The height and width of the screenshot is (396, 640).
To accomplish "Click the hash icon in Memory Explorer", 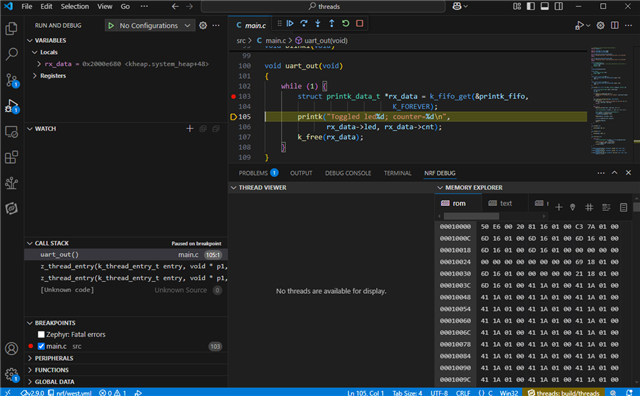I will pos(589,207).
